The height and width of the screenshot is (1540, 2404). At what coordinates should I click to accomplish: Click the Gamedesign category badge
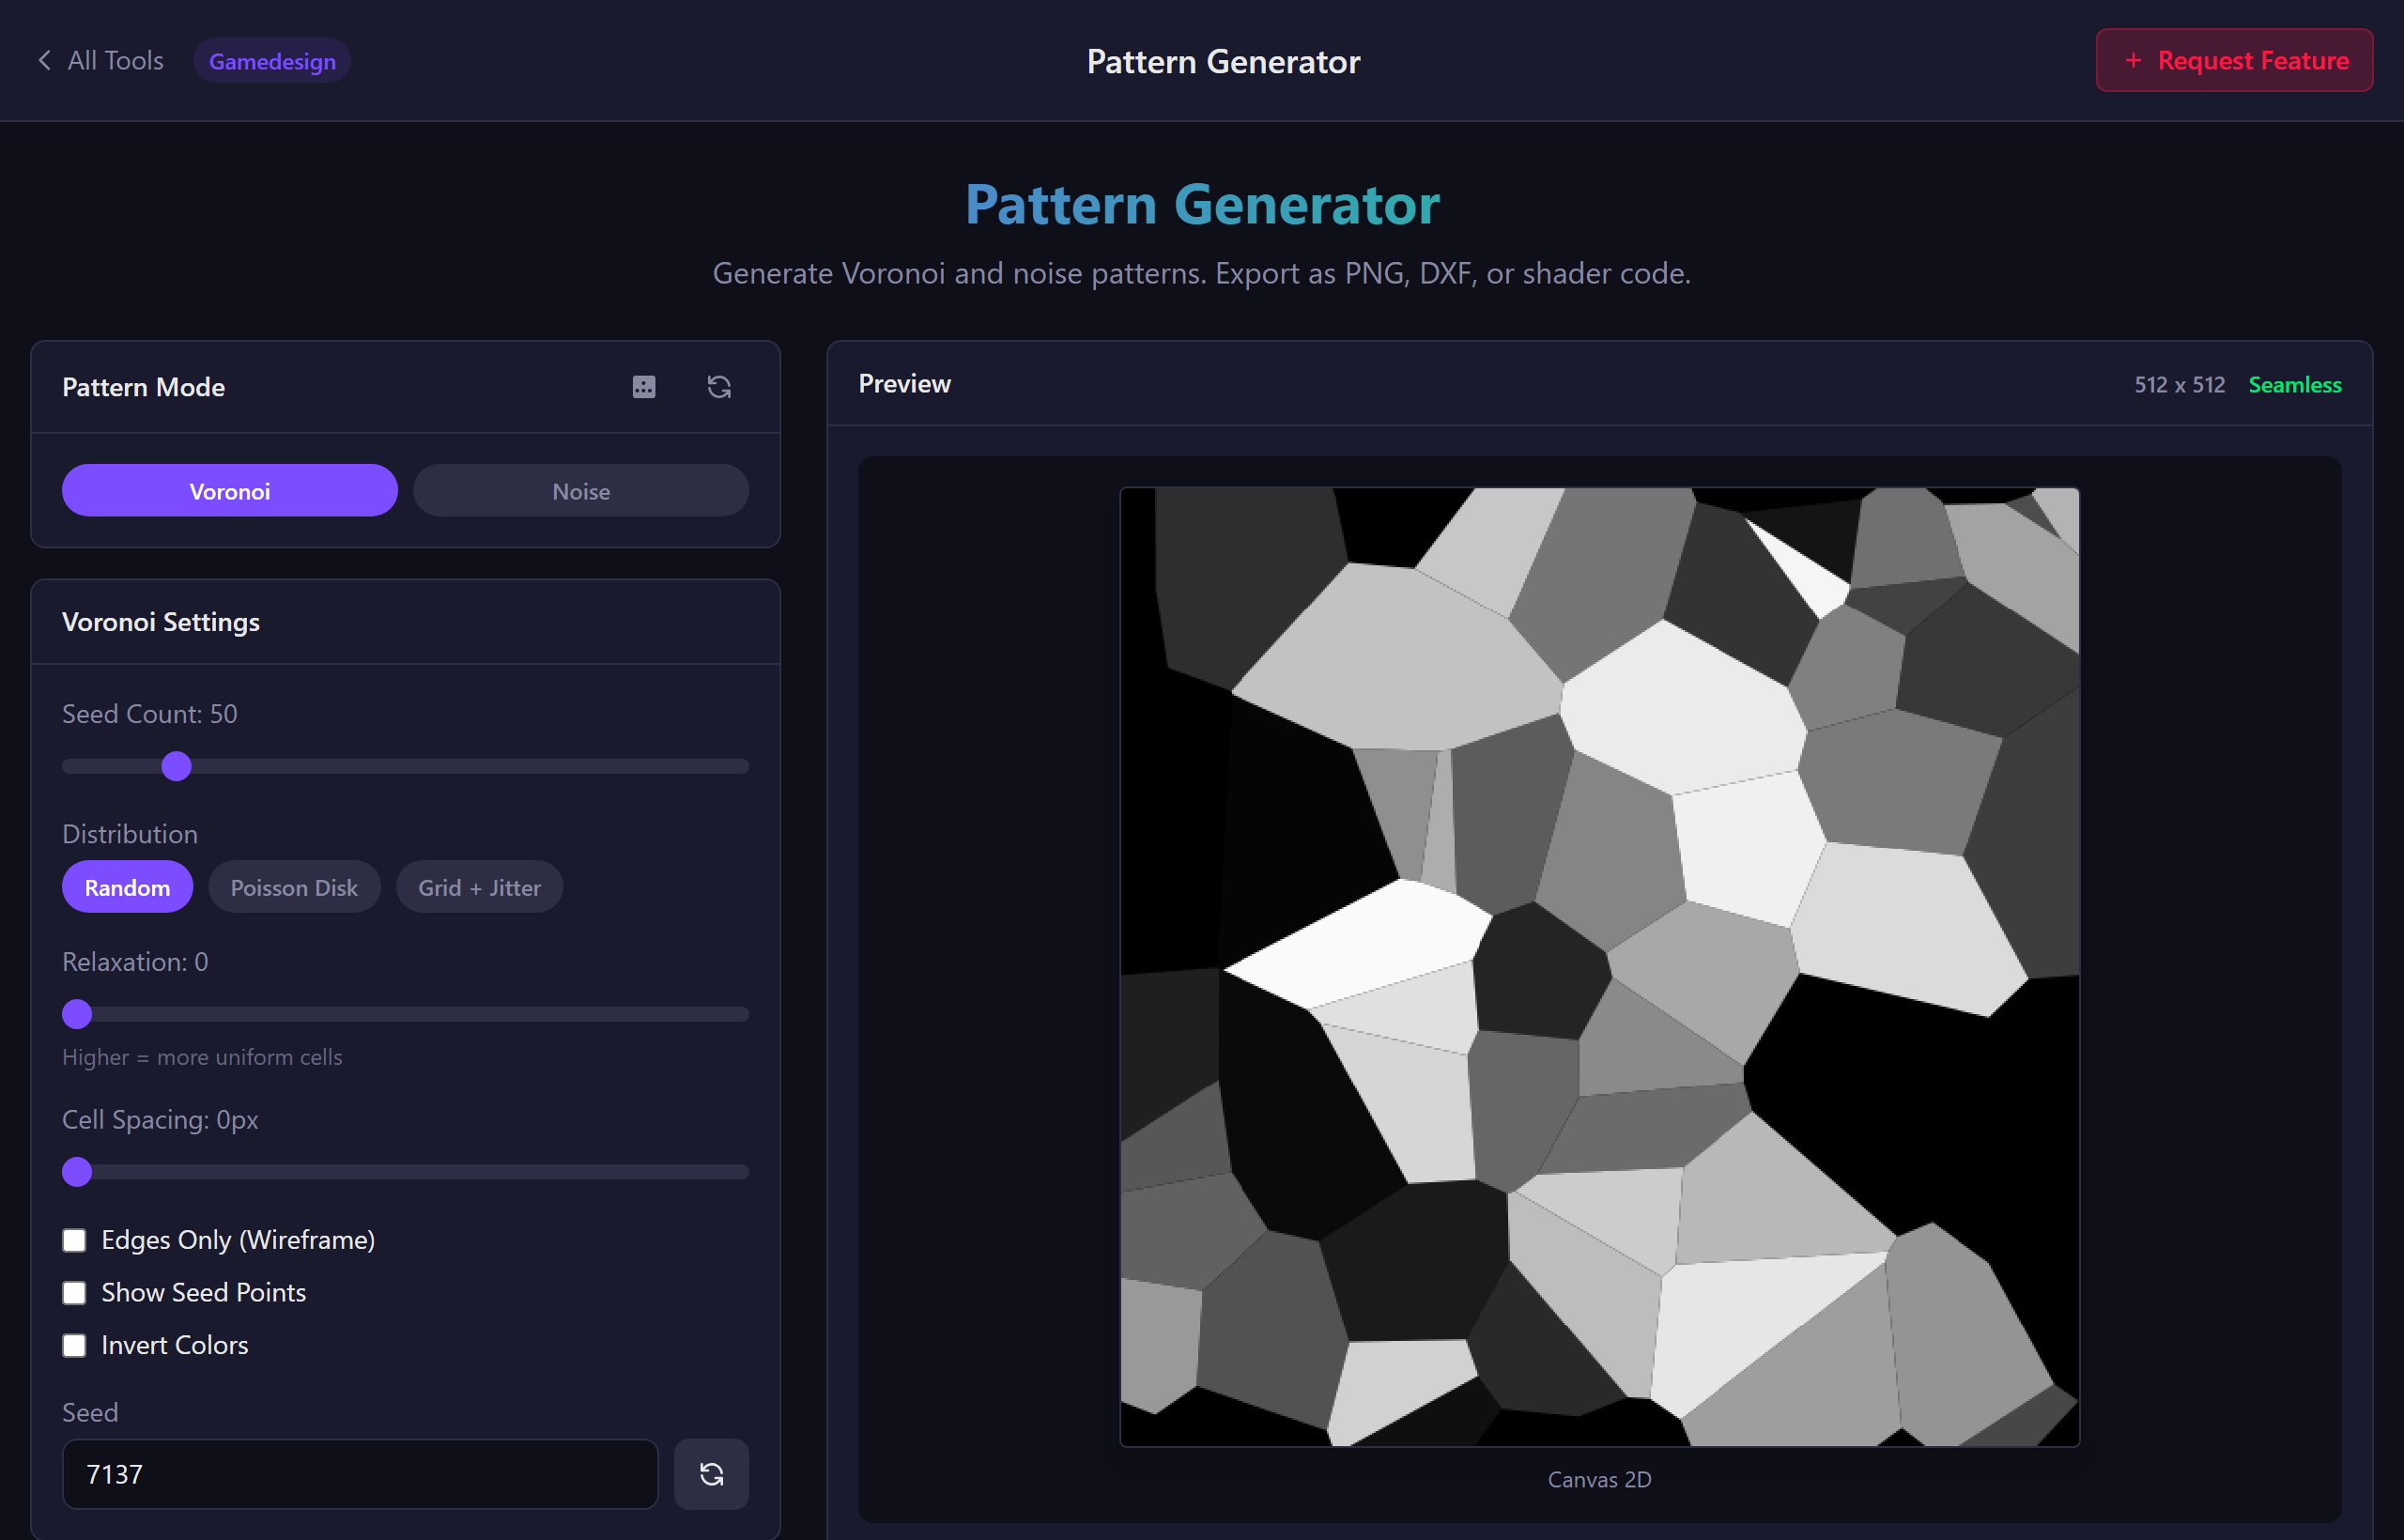tap(271, 60)
